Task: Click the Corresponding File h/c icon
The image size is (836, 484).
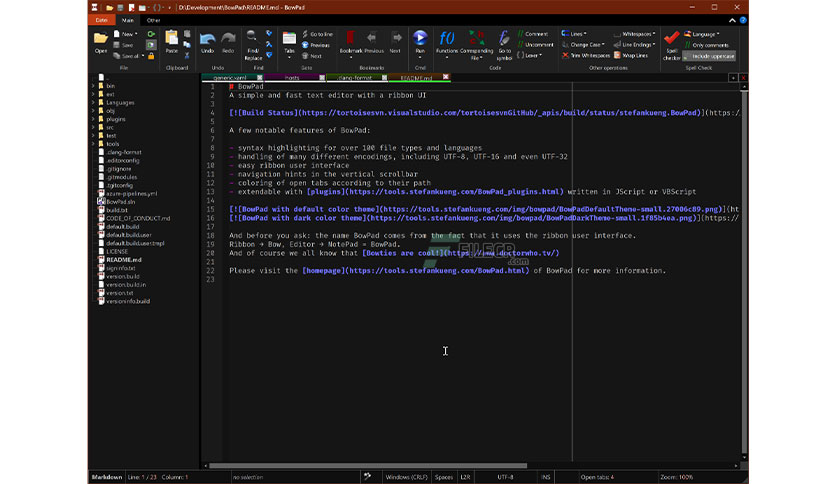Action: [x=476, y=38]
